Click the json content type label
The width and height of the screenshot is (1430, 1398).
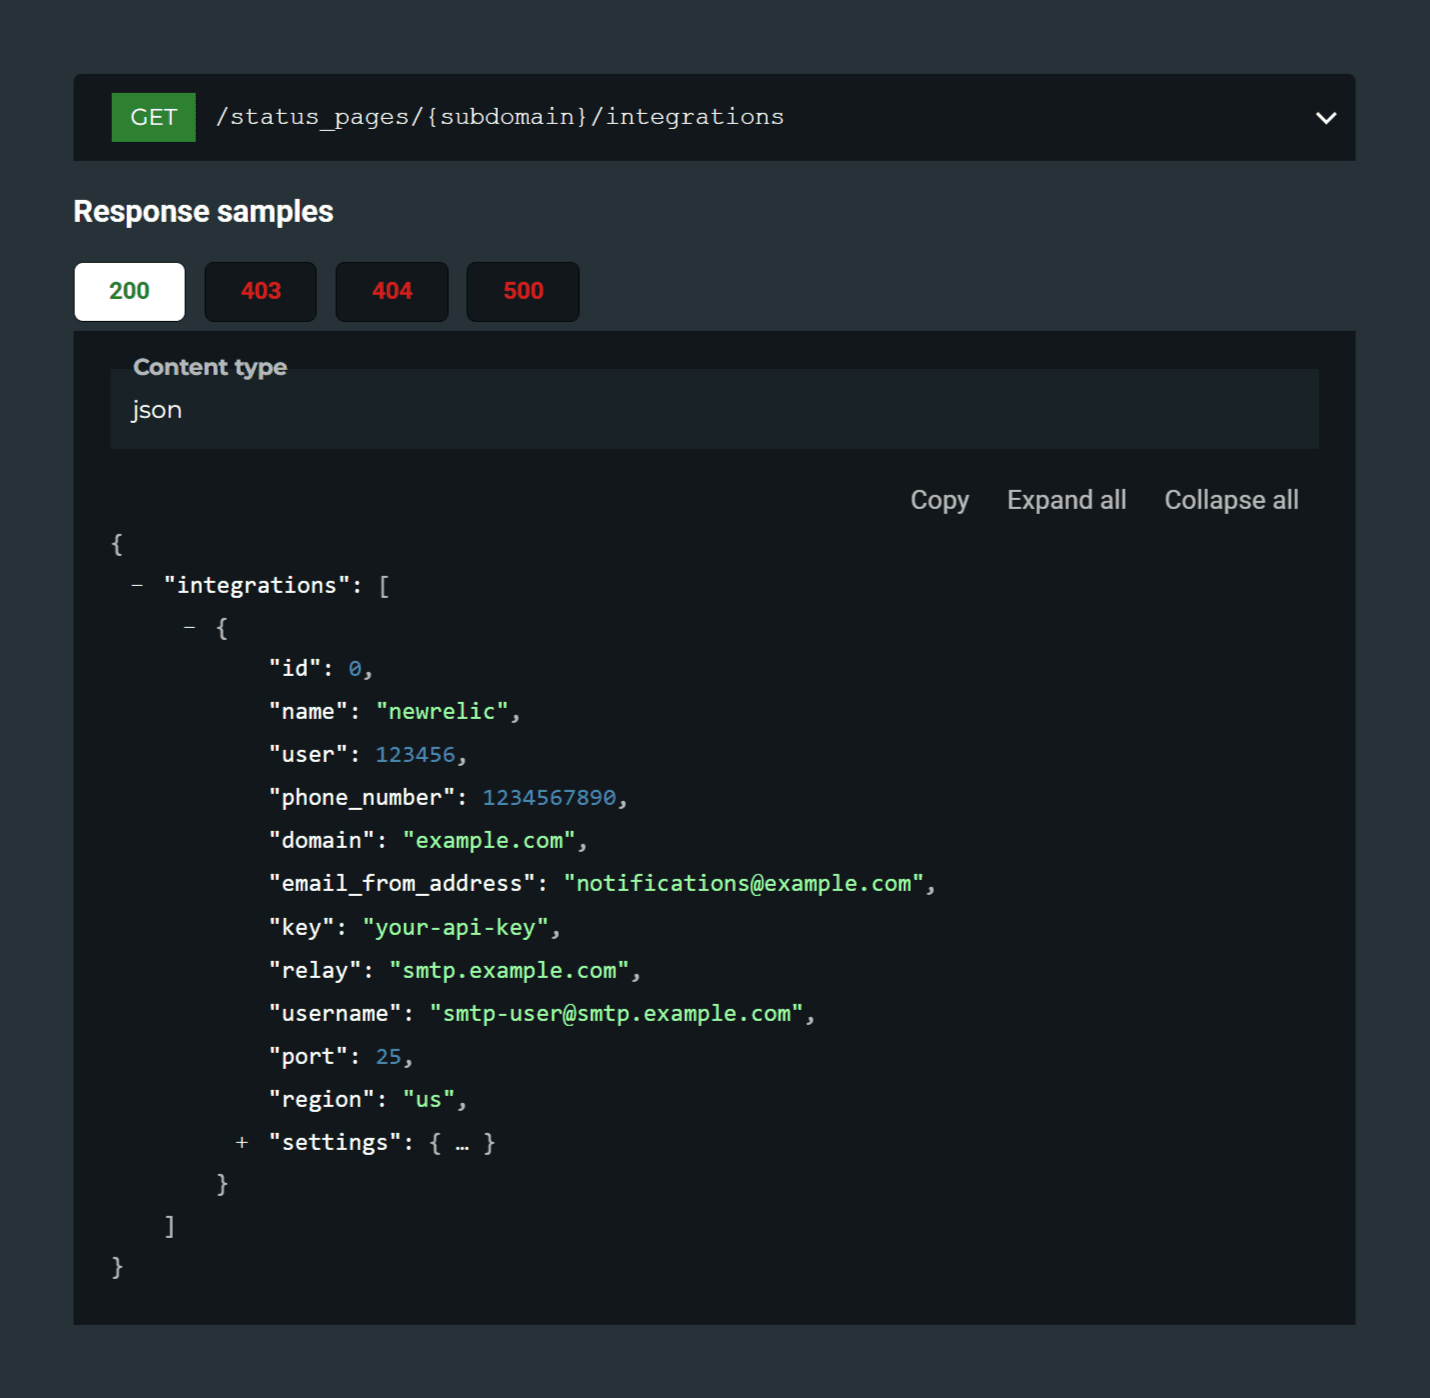(x=157, y=409)
